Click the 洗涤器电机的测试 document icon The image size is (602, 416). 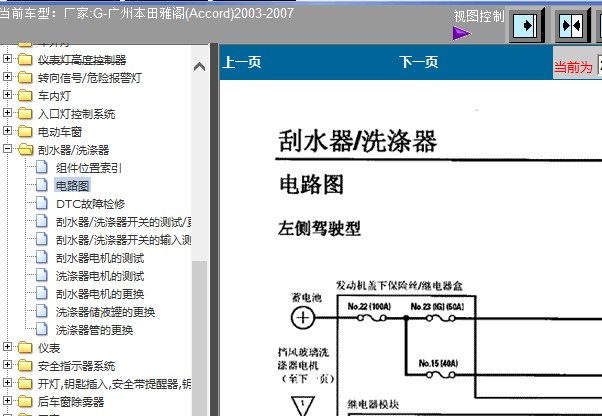pos(42,275)
